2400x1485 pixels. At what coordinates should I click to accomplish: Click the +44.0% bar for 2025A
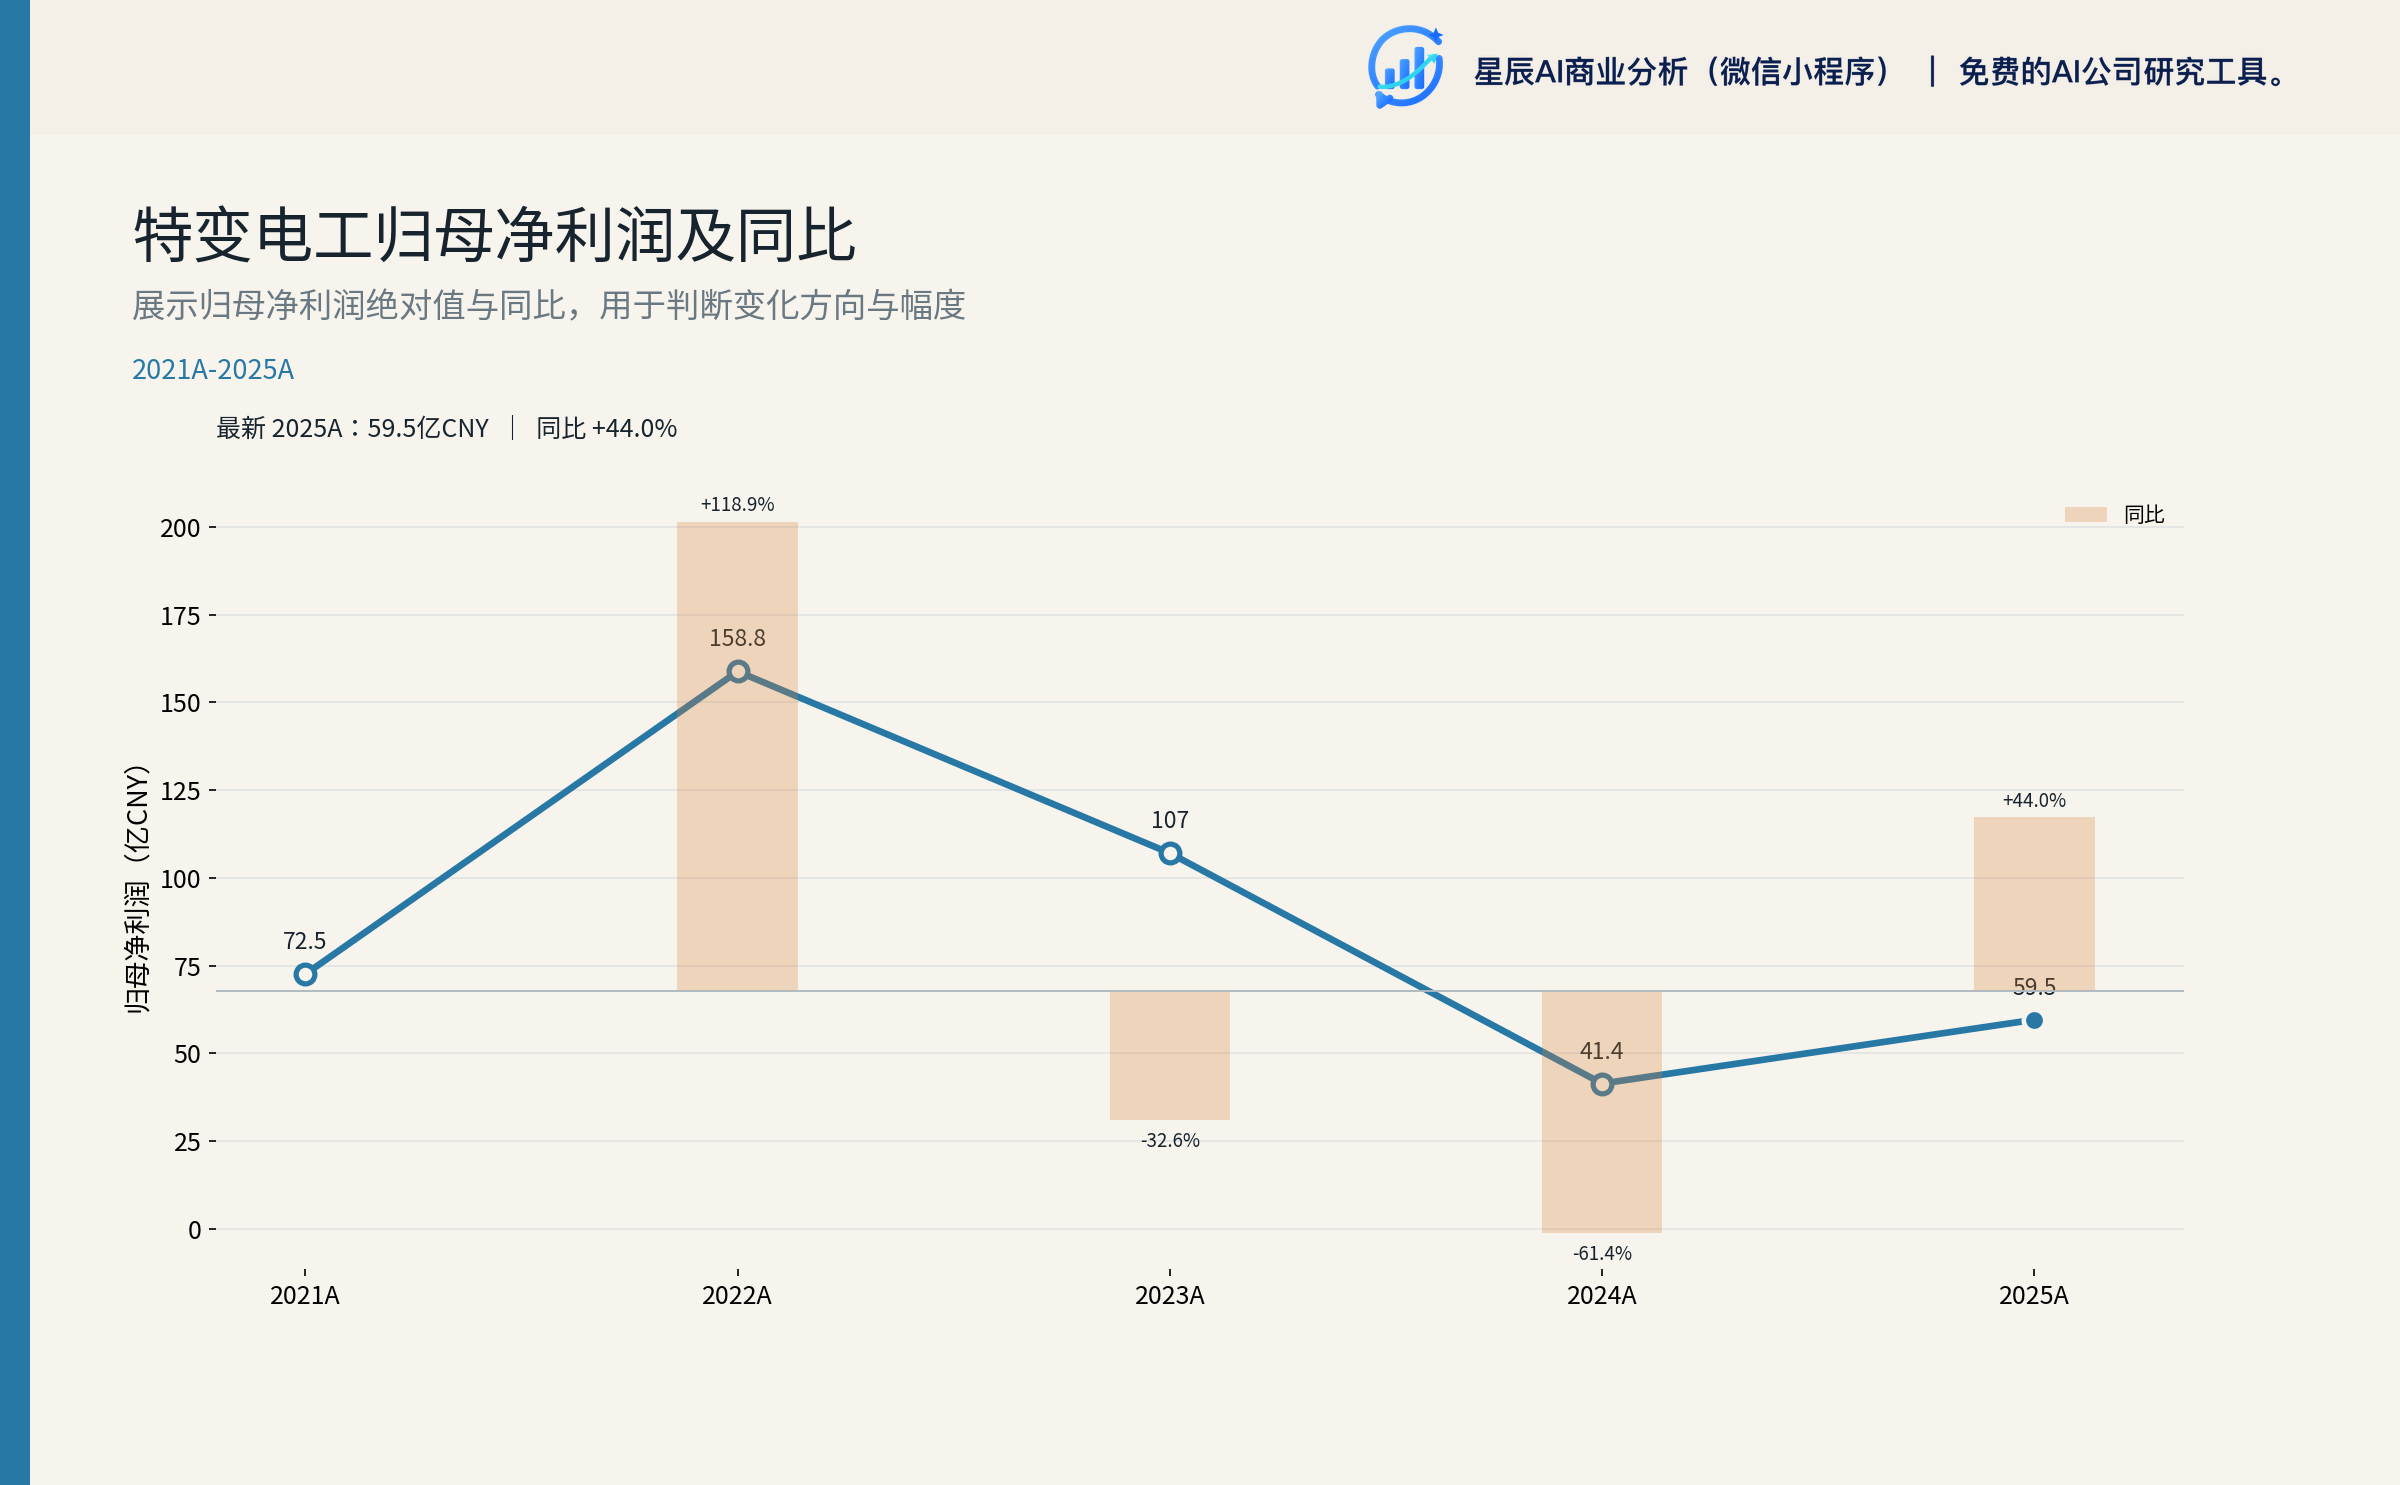pos(2034,904)
